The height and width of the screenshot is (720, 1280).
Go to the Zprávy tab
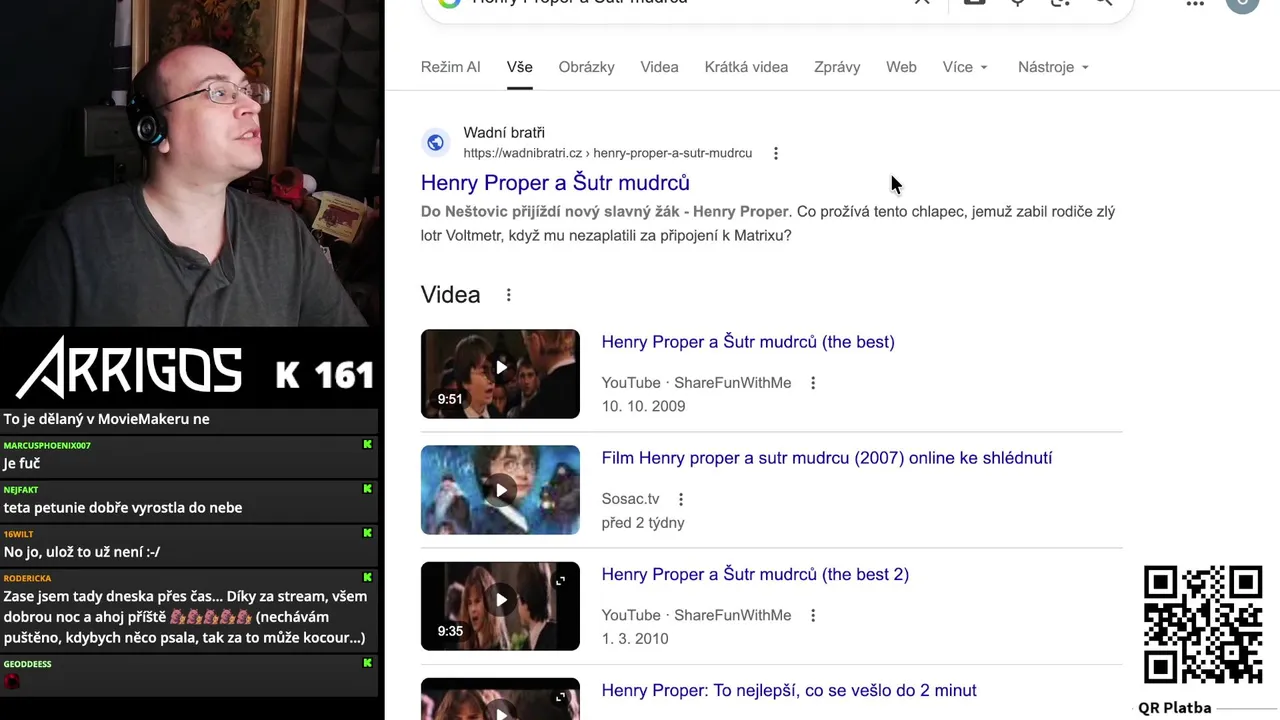(x=837, y=67)
